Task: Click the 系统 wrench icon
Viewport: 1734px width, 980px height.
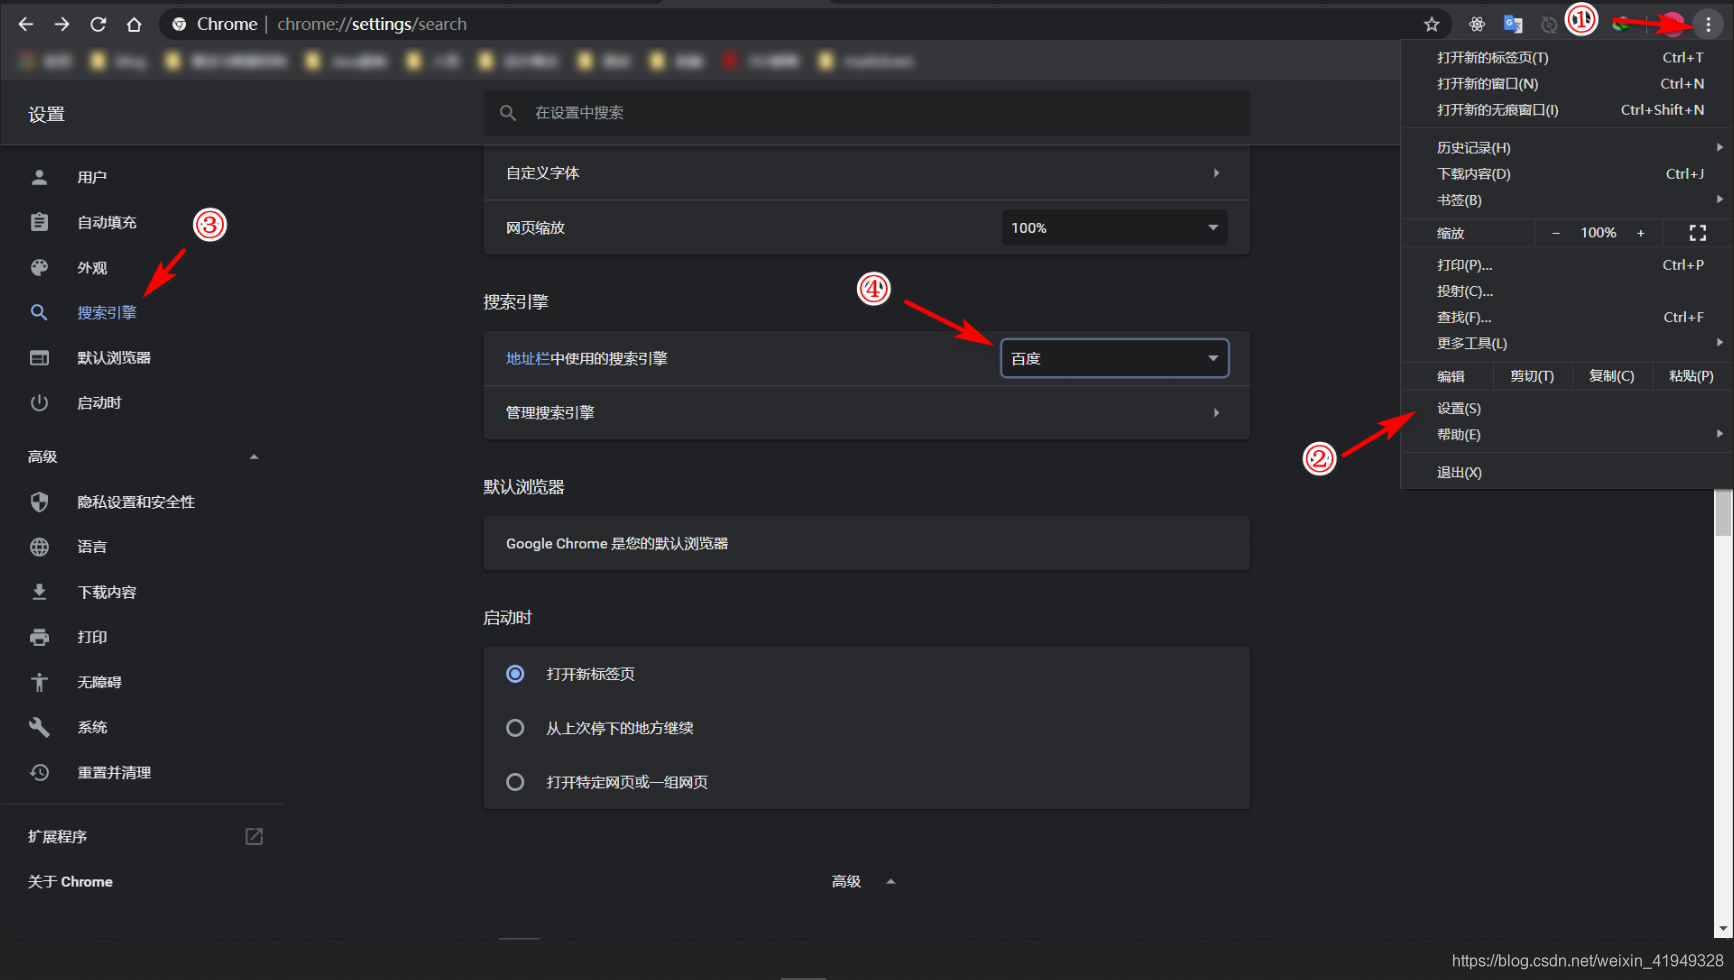Action: [x=39, y=727]
